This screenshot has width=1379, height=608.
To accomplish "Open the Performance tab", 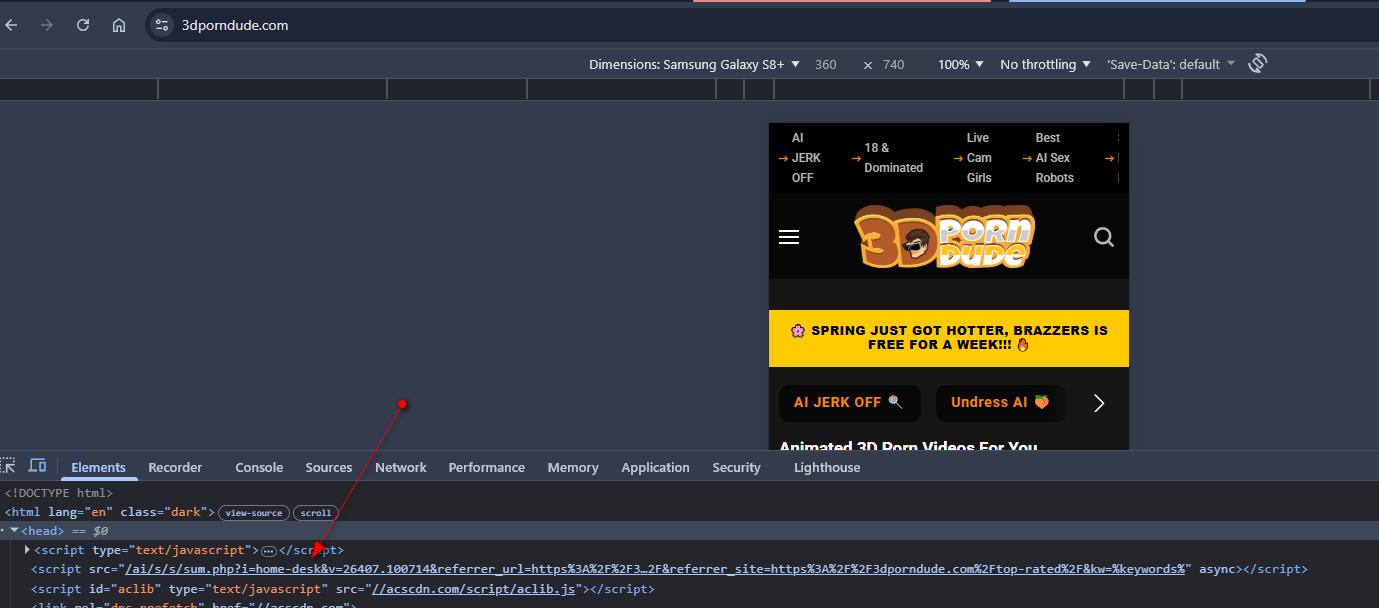I will tap(486, 467).
